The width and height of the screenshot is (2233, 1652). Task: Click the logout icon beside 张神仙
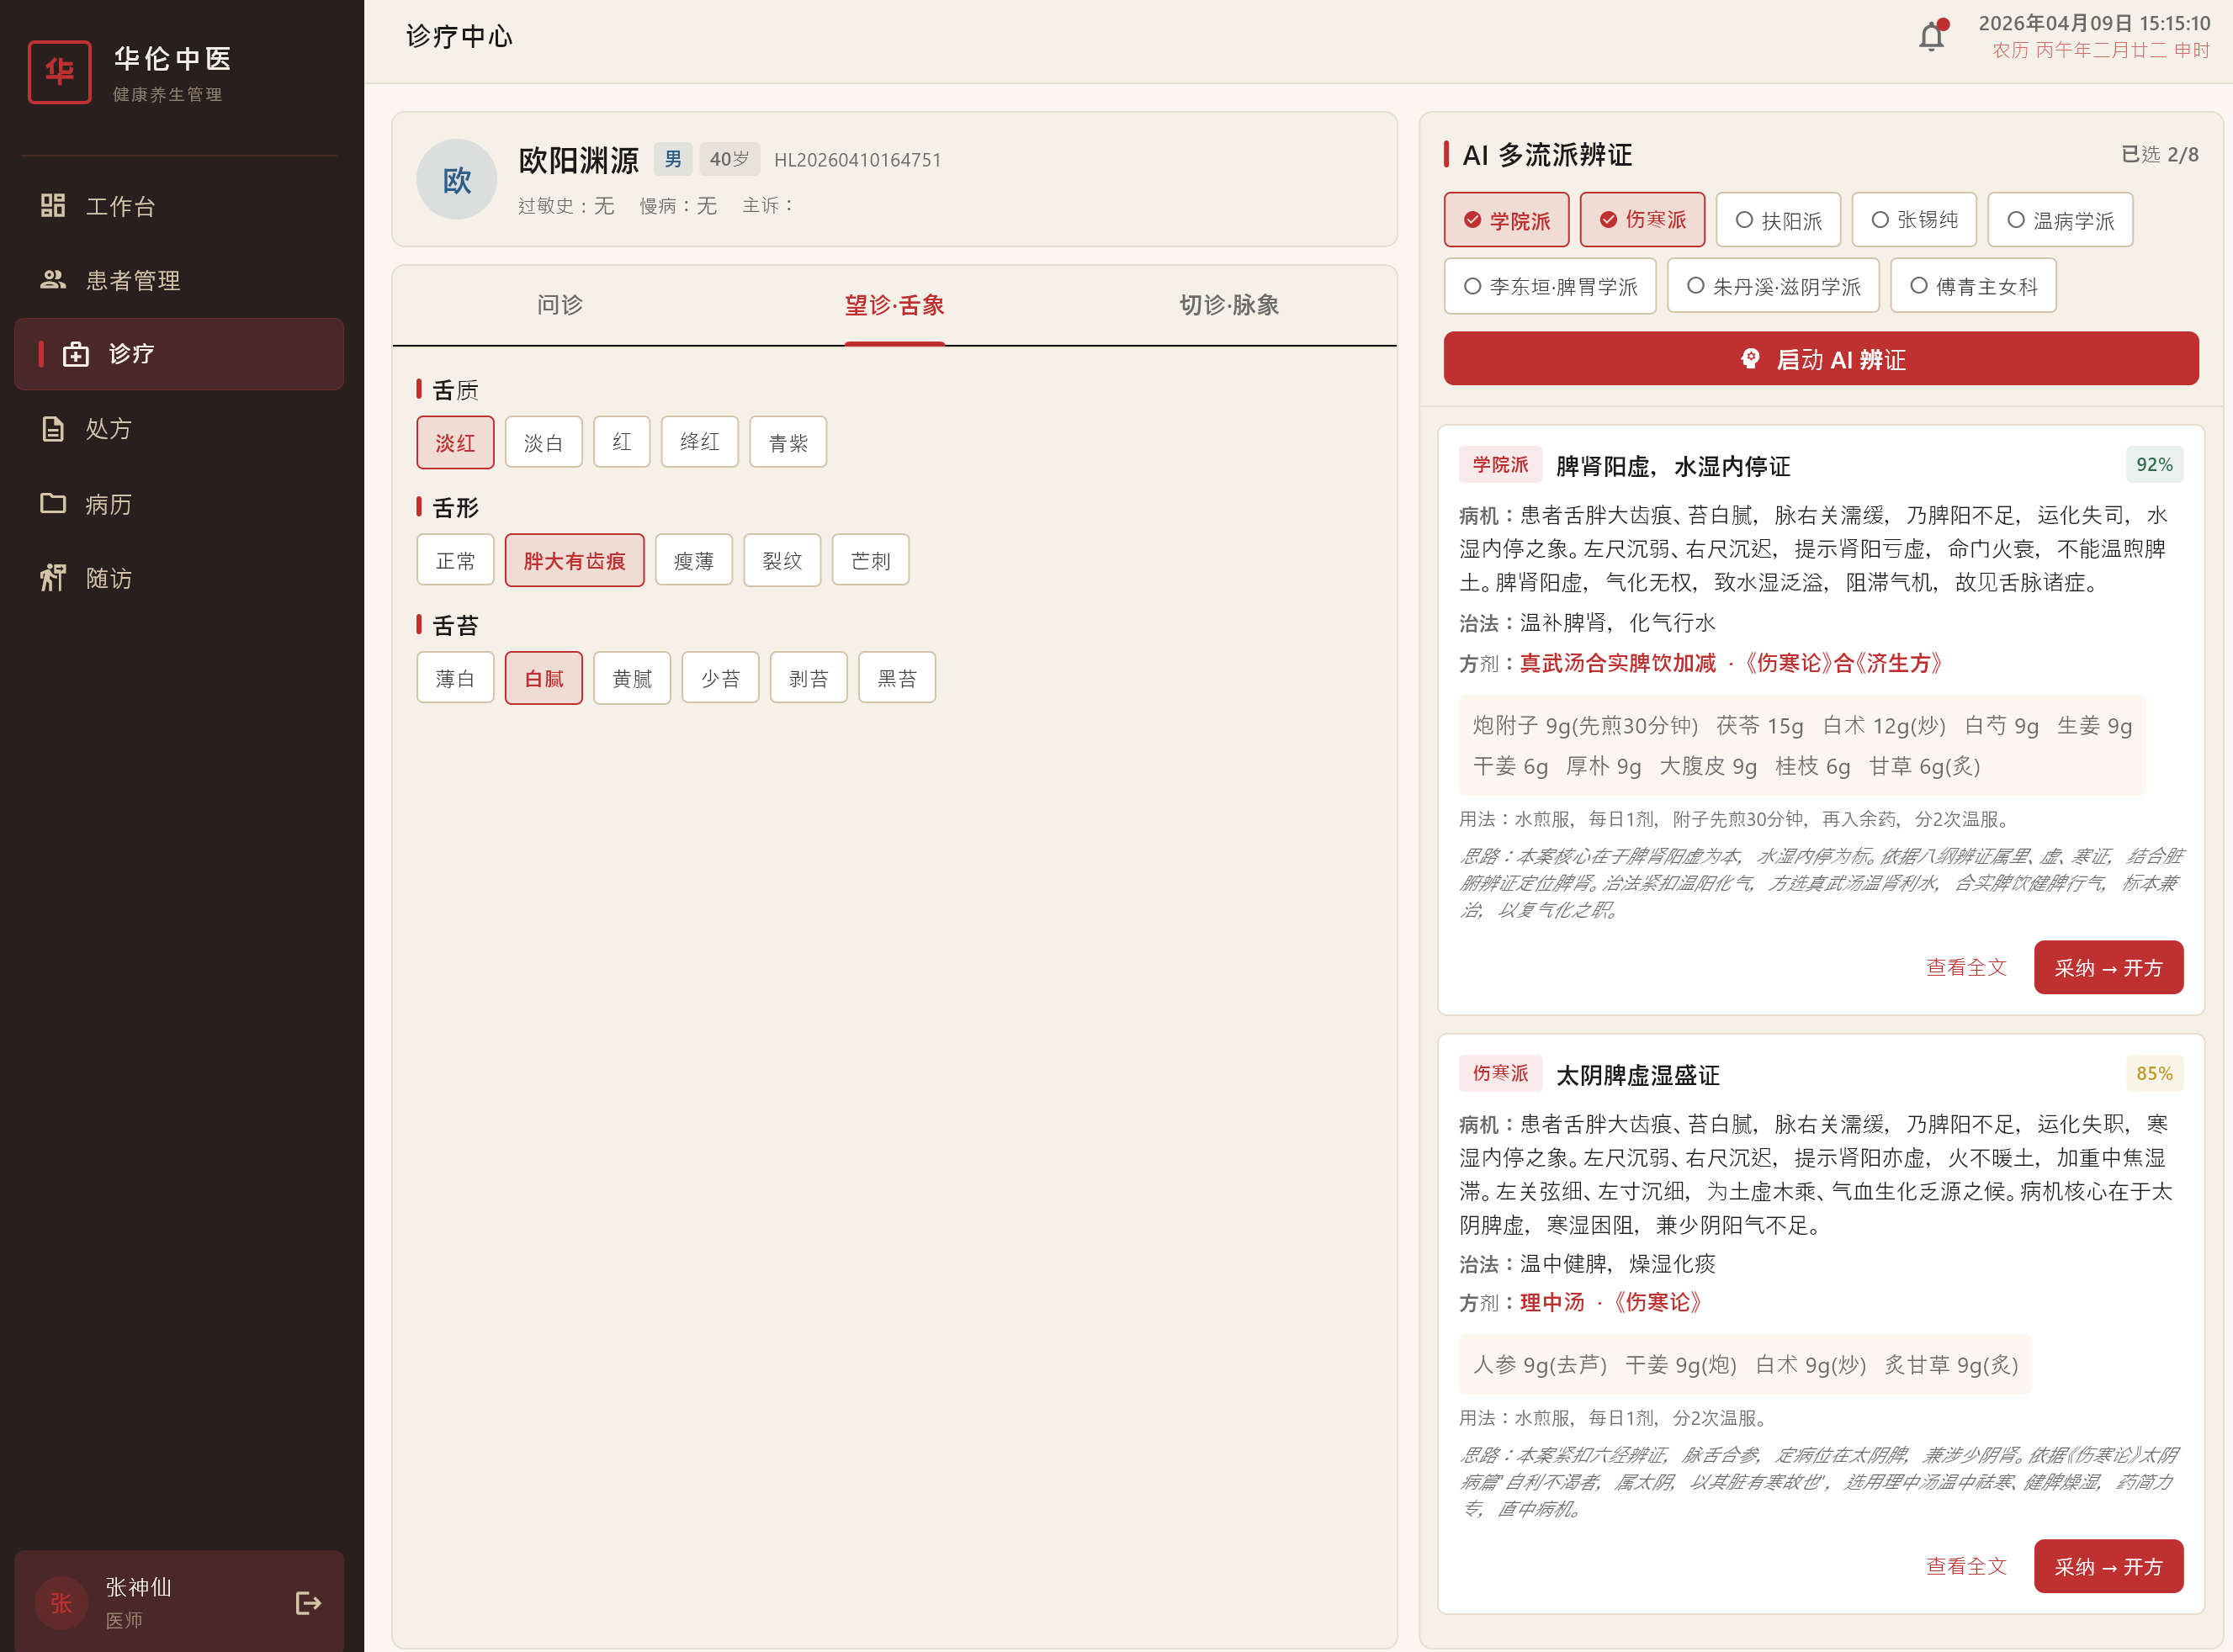click(308, 1603)
